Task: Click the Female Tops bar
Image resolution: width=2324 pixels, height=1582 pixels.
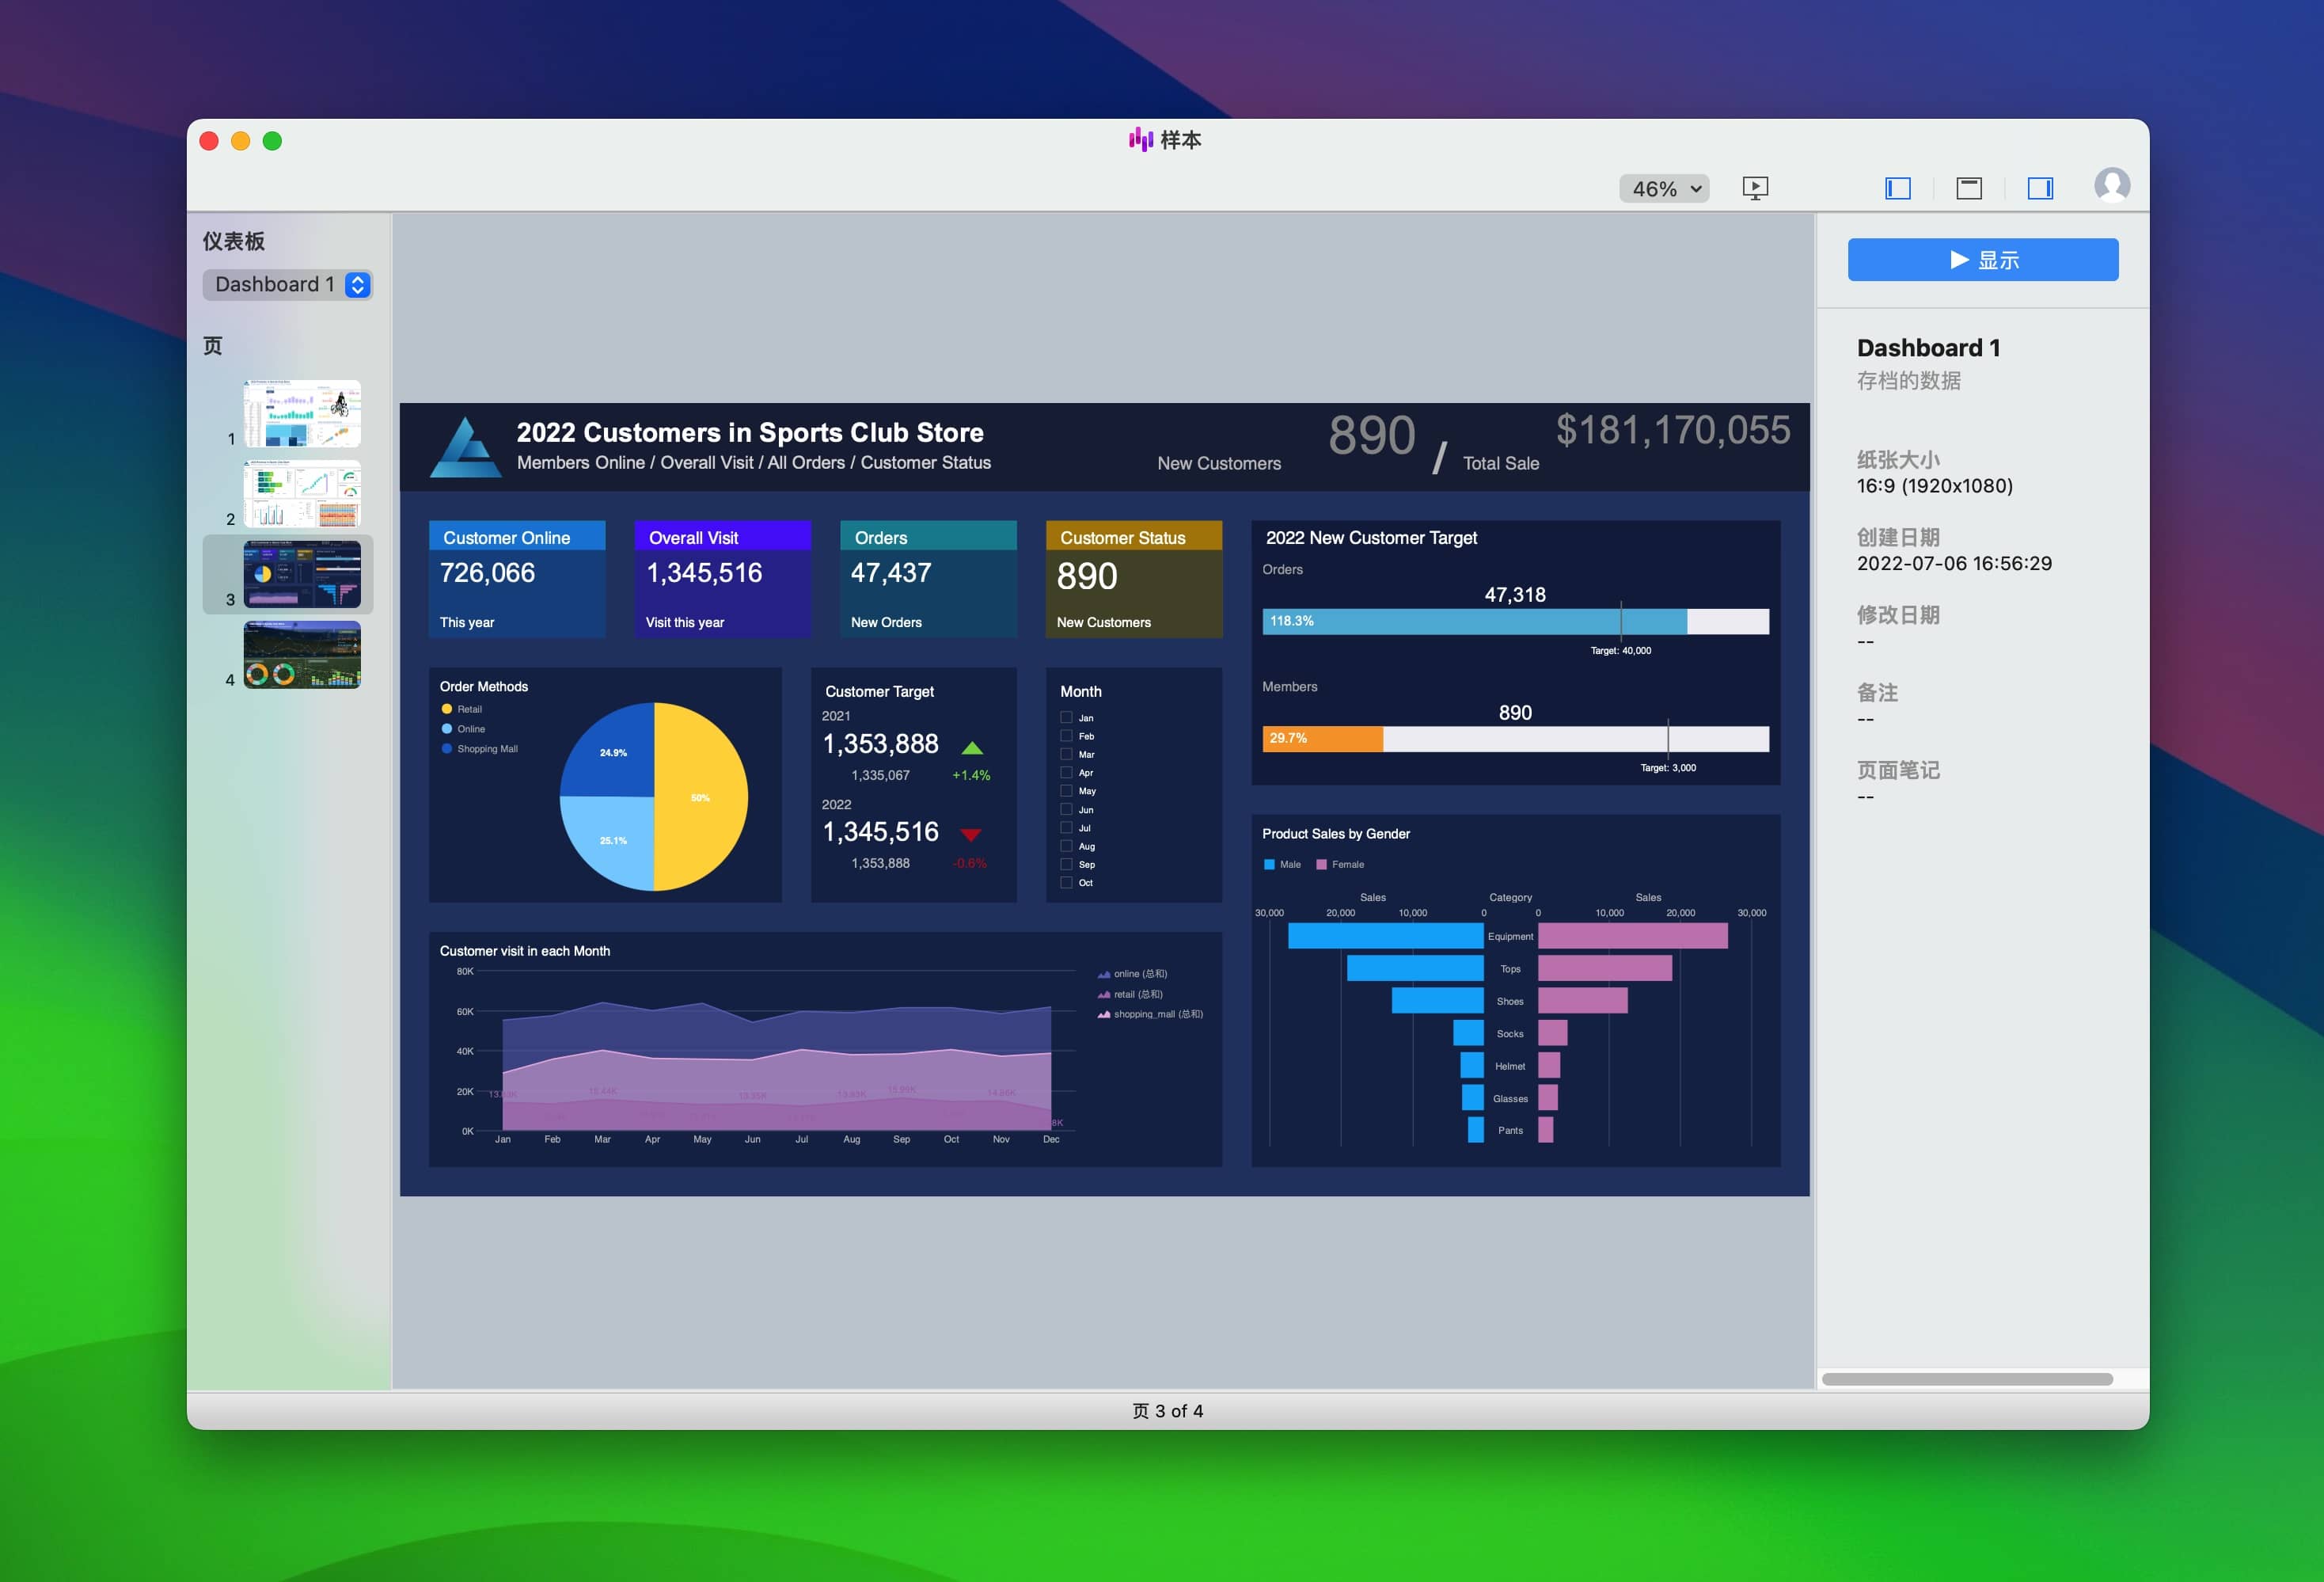Action: point(1605,969)
